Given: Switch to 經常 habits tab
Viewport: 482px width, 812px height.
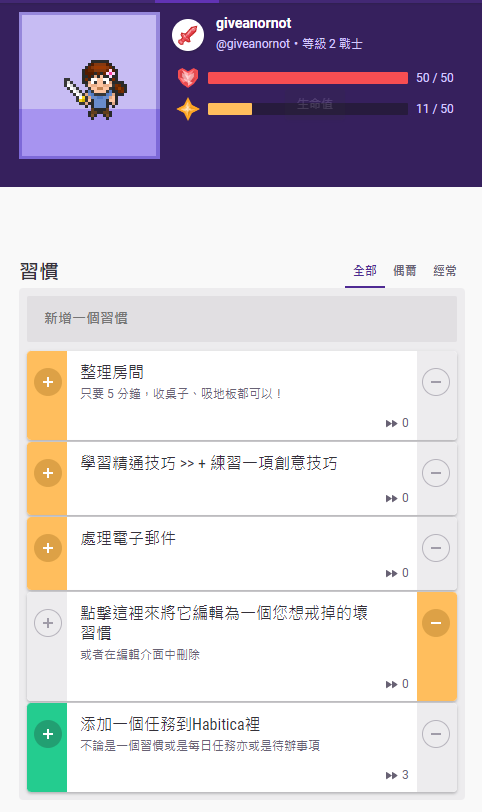Looking at the screenshot, I should point(445,271).
